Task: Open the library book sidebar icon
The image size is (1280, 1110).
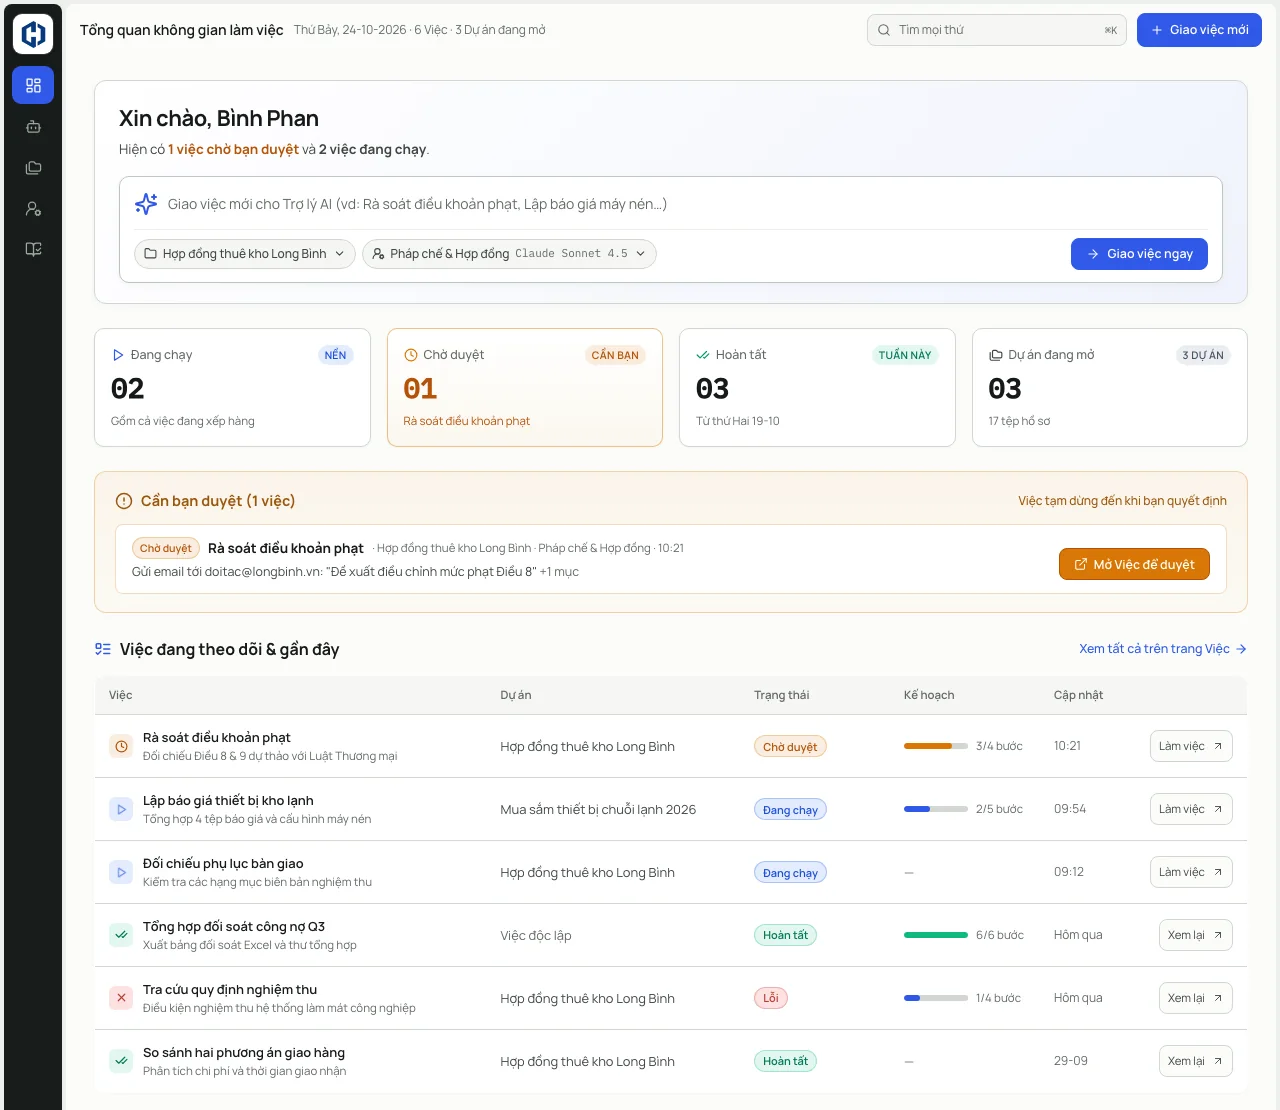Action: point(33,250)
